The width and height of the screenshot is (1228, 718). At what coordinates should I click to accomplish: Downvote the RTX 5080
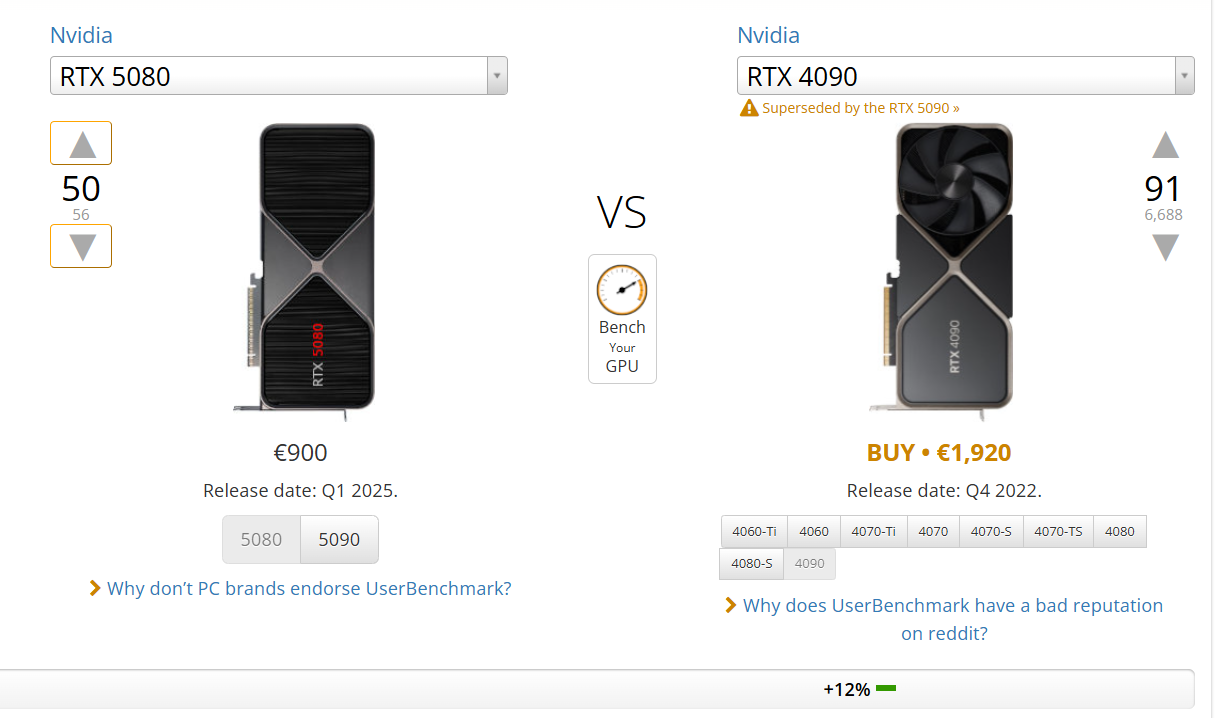(x=81, y=246)
